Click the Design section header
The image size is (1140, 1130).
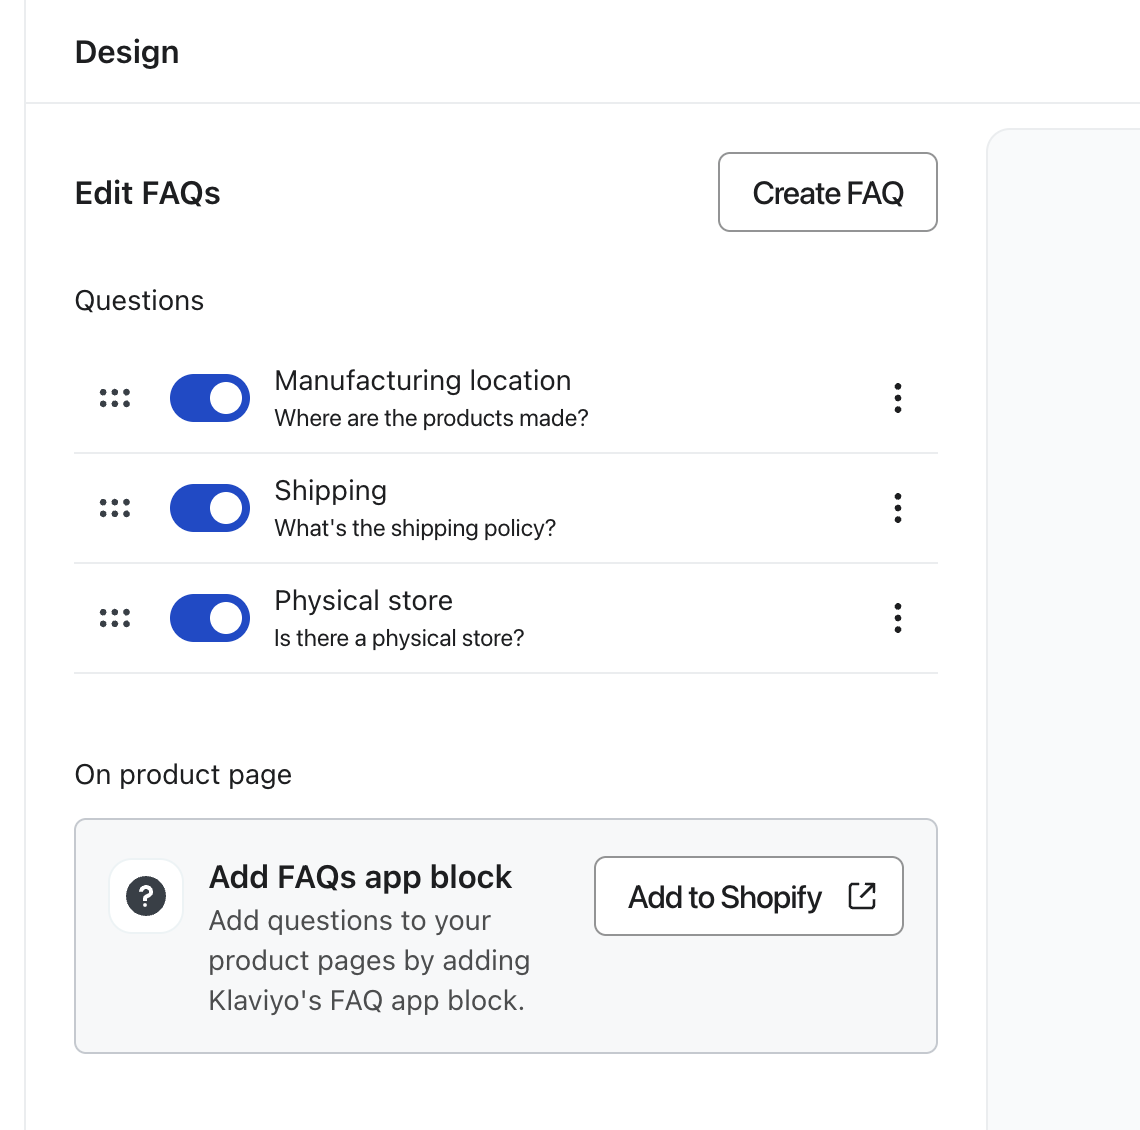click(127, 52)
